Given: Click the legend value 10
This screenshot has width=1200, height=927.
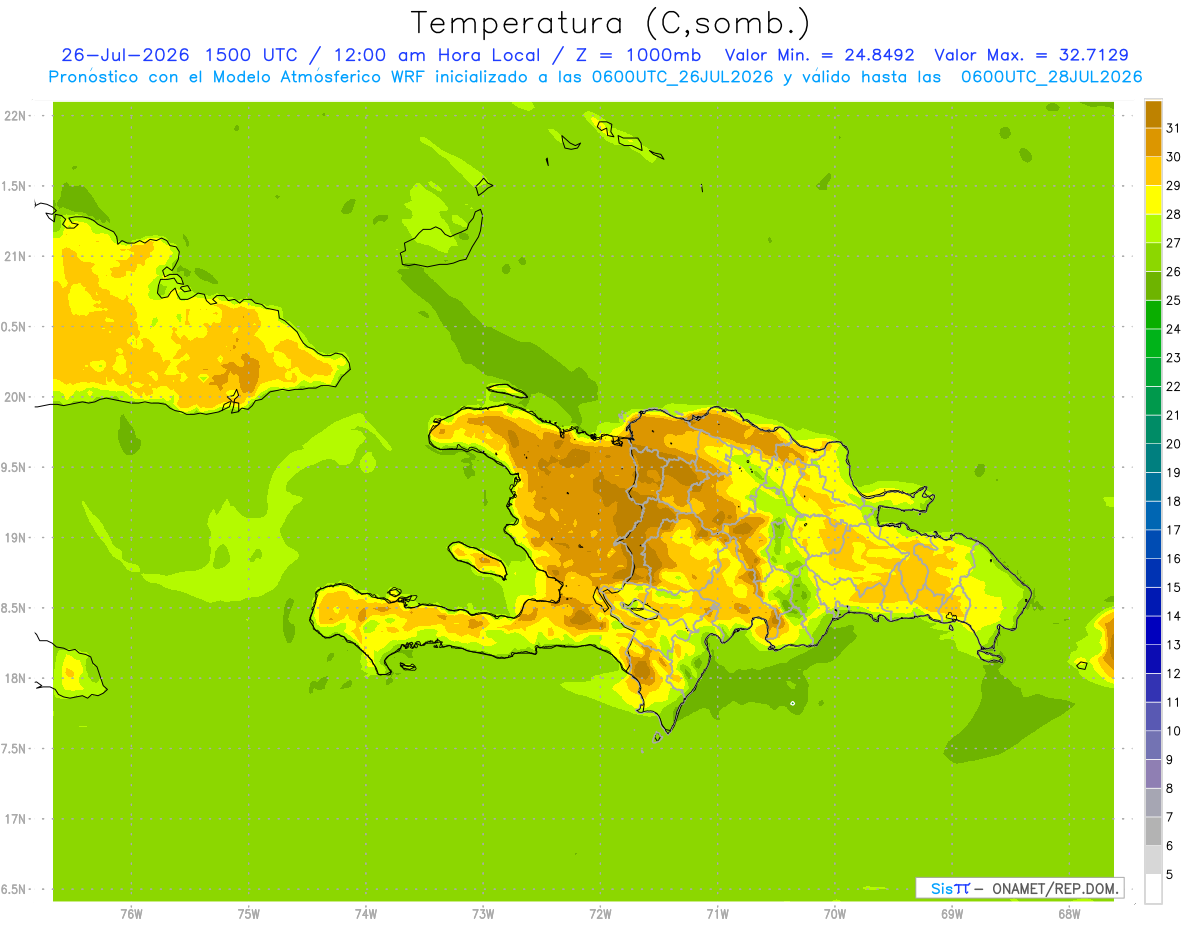Looking at the screenshot, I should click(x=1173, y=731).
